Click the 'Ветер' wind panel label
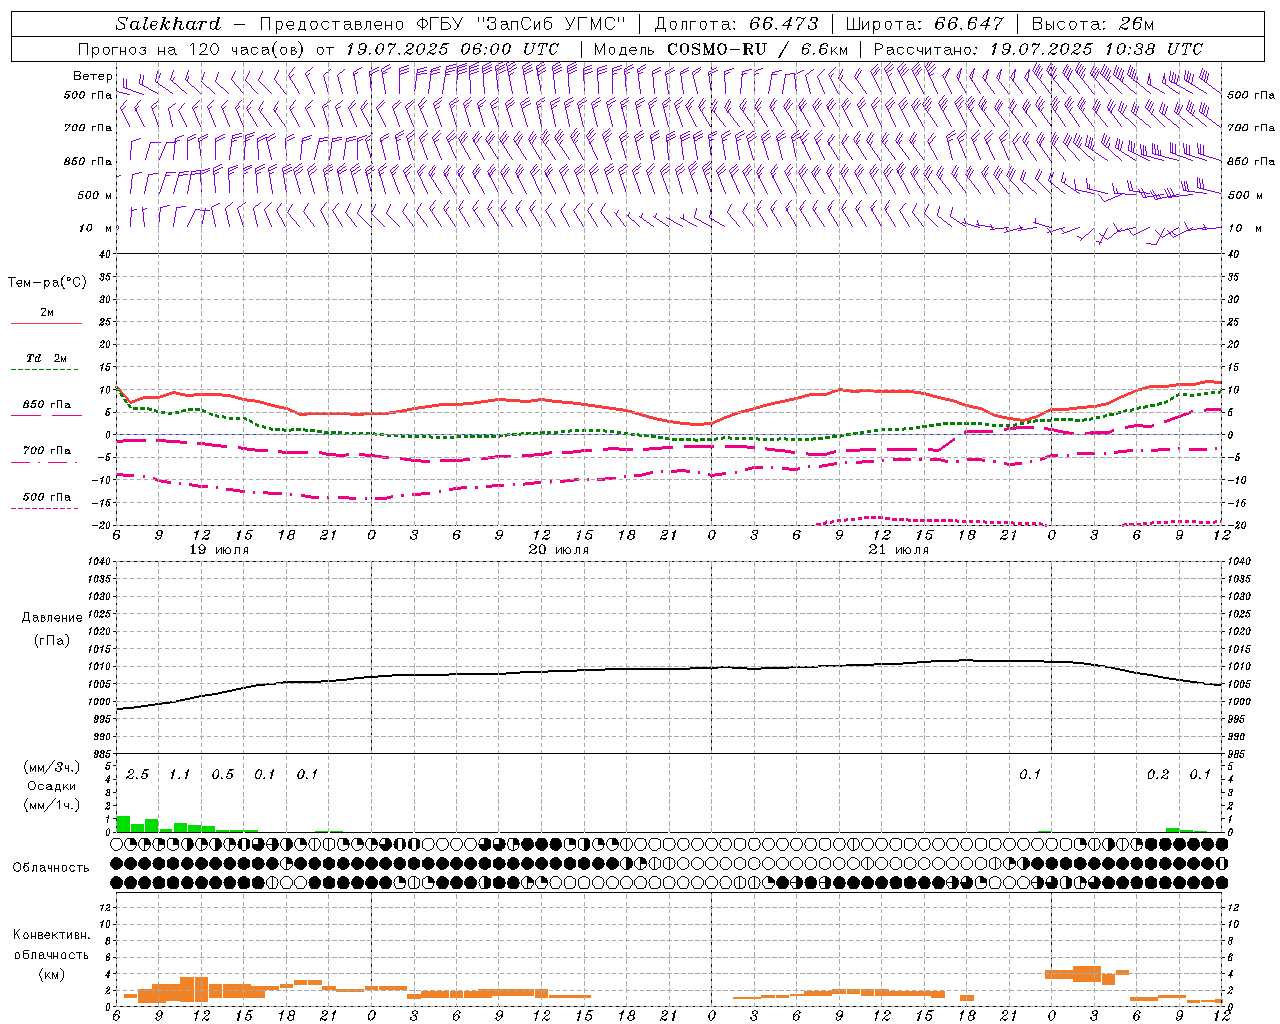 (x=93, y=76)
